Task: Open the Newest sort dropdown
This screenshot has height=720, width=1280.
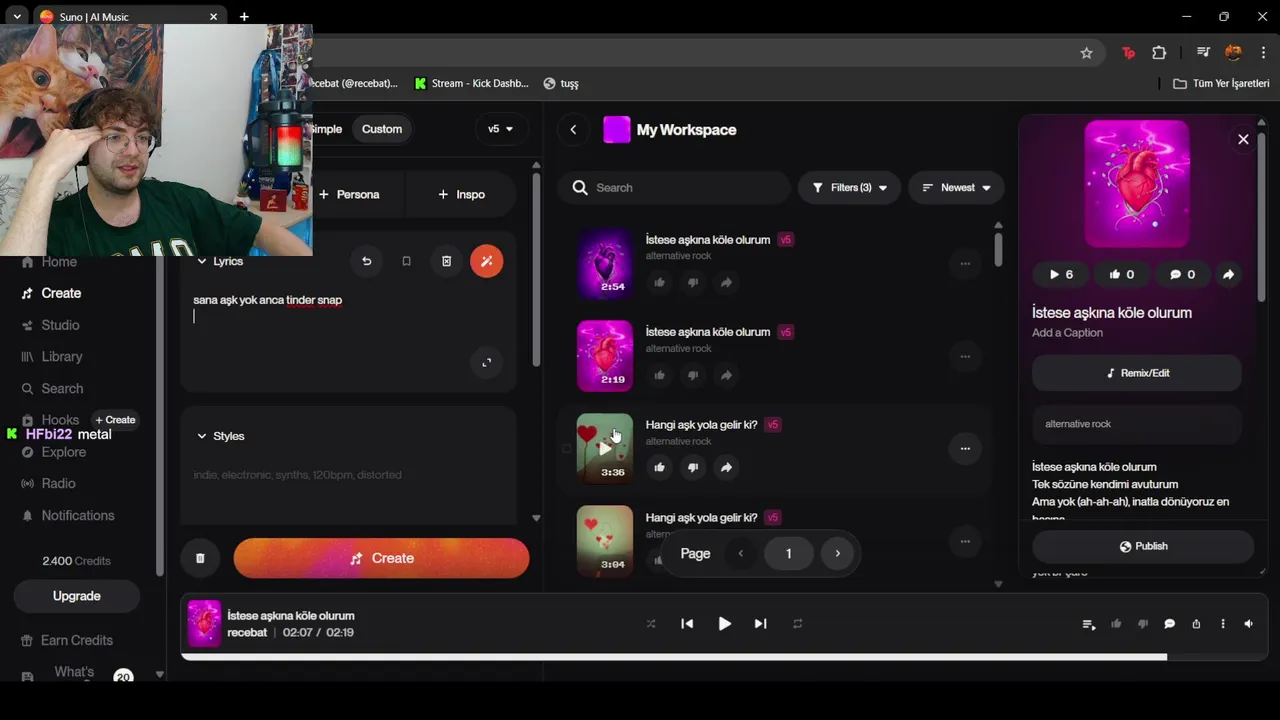Action: pos(956,187)
